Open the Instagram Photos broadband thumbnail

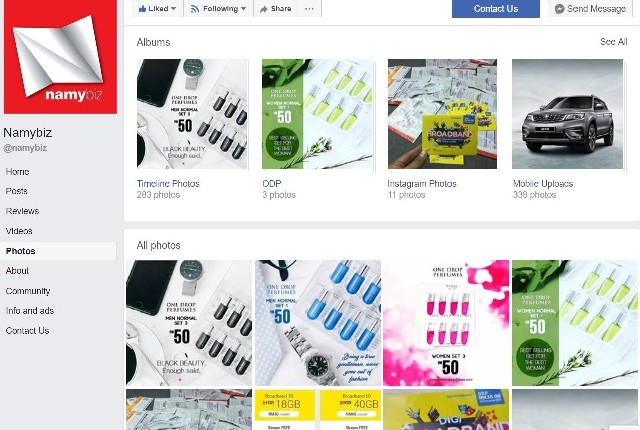tap(442, 114)
